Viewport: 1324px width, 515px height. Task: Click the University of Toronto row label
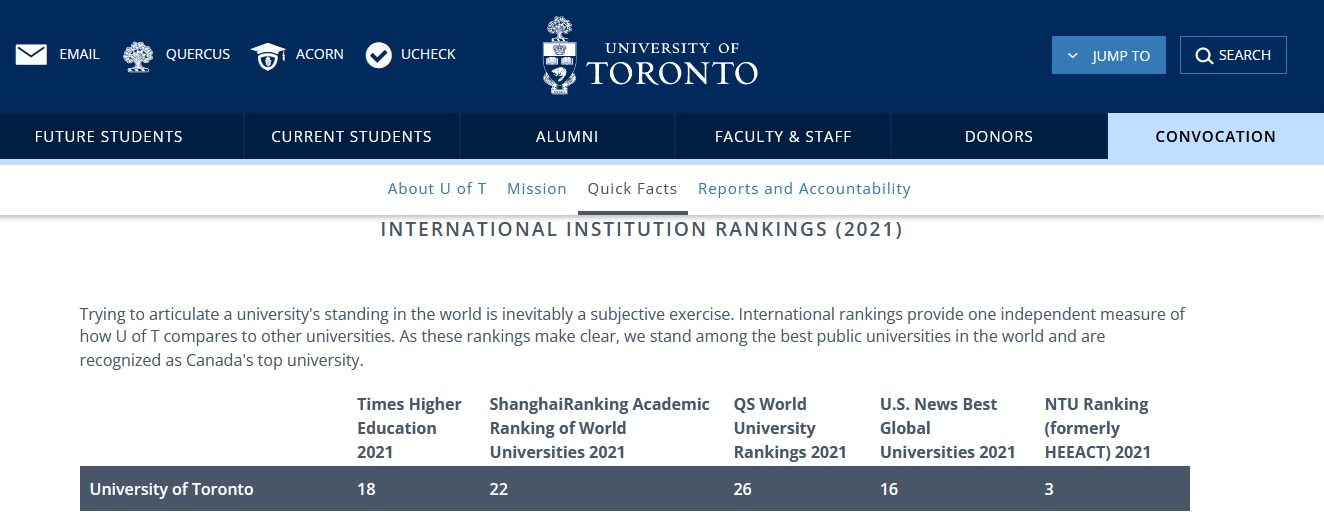click(172, 489)
